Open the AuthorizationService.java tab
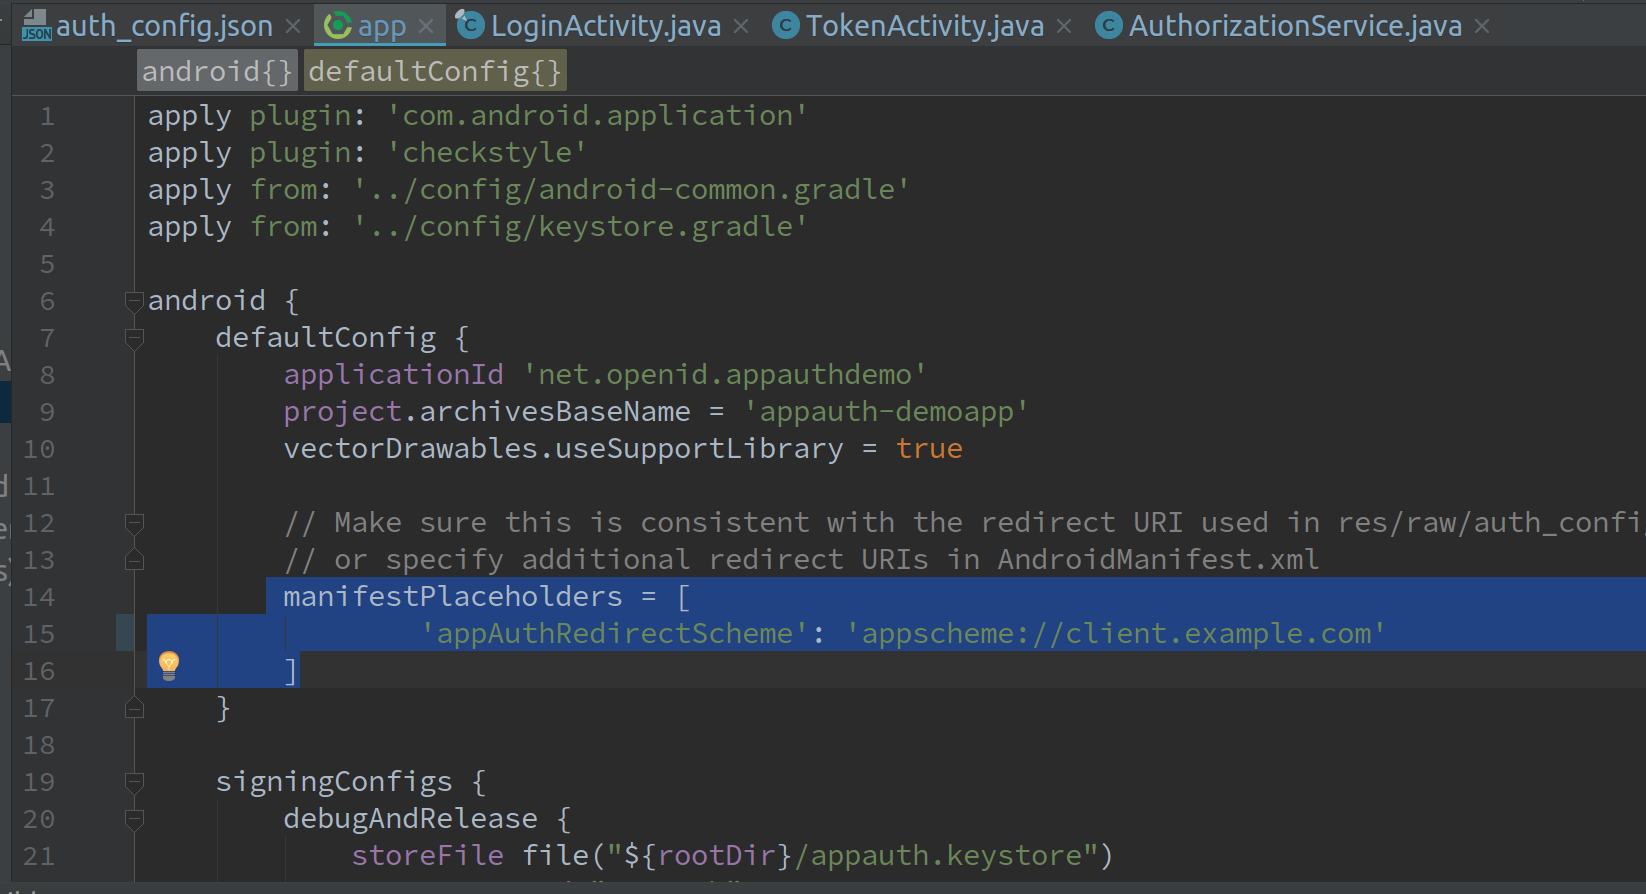 pyautogui.click(x=1294, y=26)
